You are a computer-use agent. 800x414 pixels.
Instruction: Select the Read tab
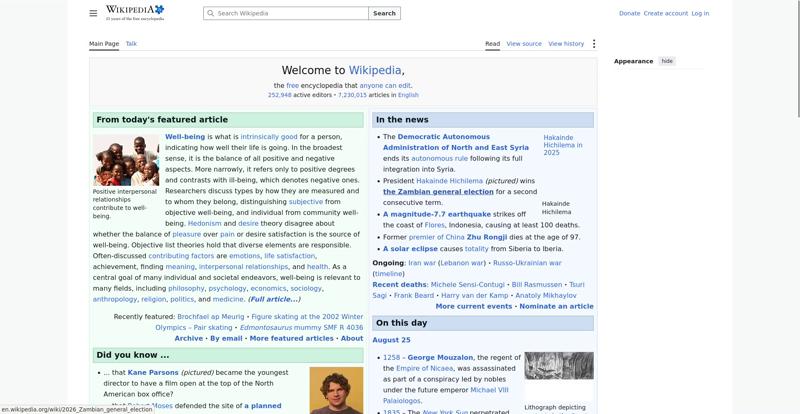(x=492, y=44)
